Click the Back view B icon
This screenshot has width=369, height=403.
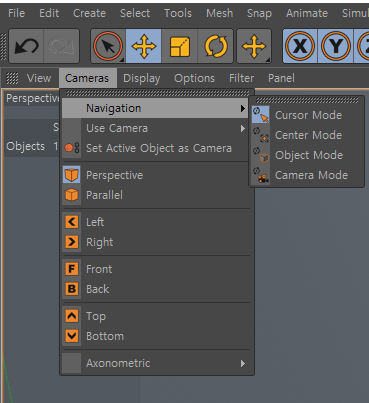72,289
